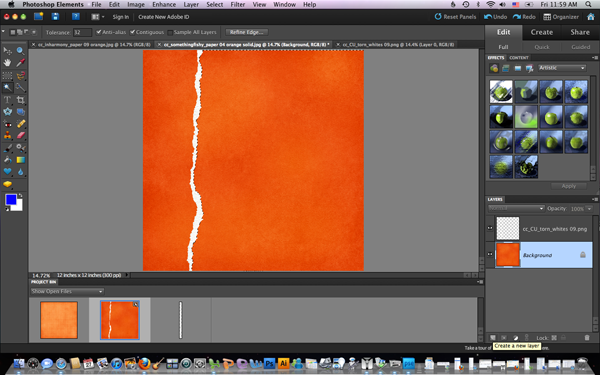Open the Show Open Files dropdown
This screenshot has width=600, height=375.
coord(67,291)
